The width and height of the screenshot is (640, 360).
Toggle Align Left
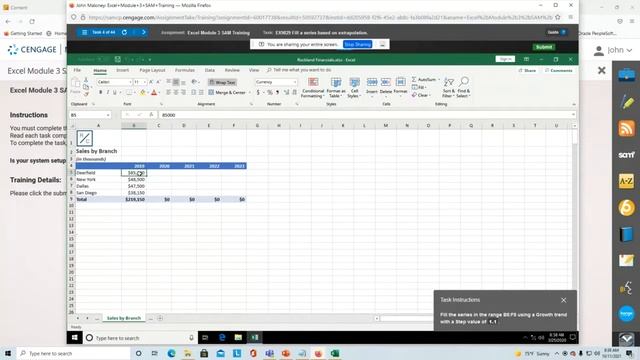(x=169, y=93)
